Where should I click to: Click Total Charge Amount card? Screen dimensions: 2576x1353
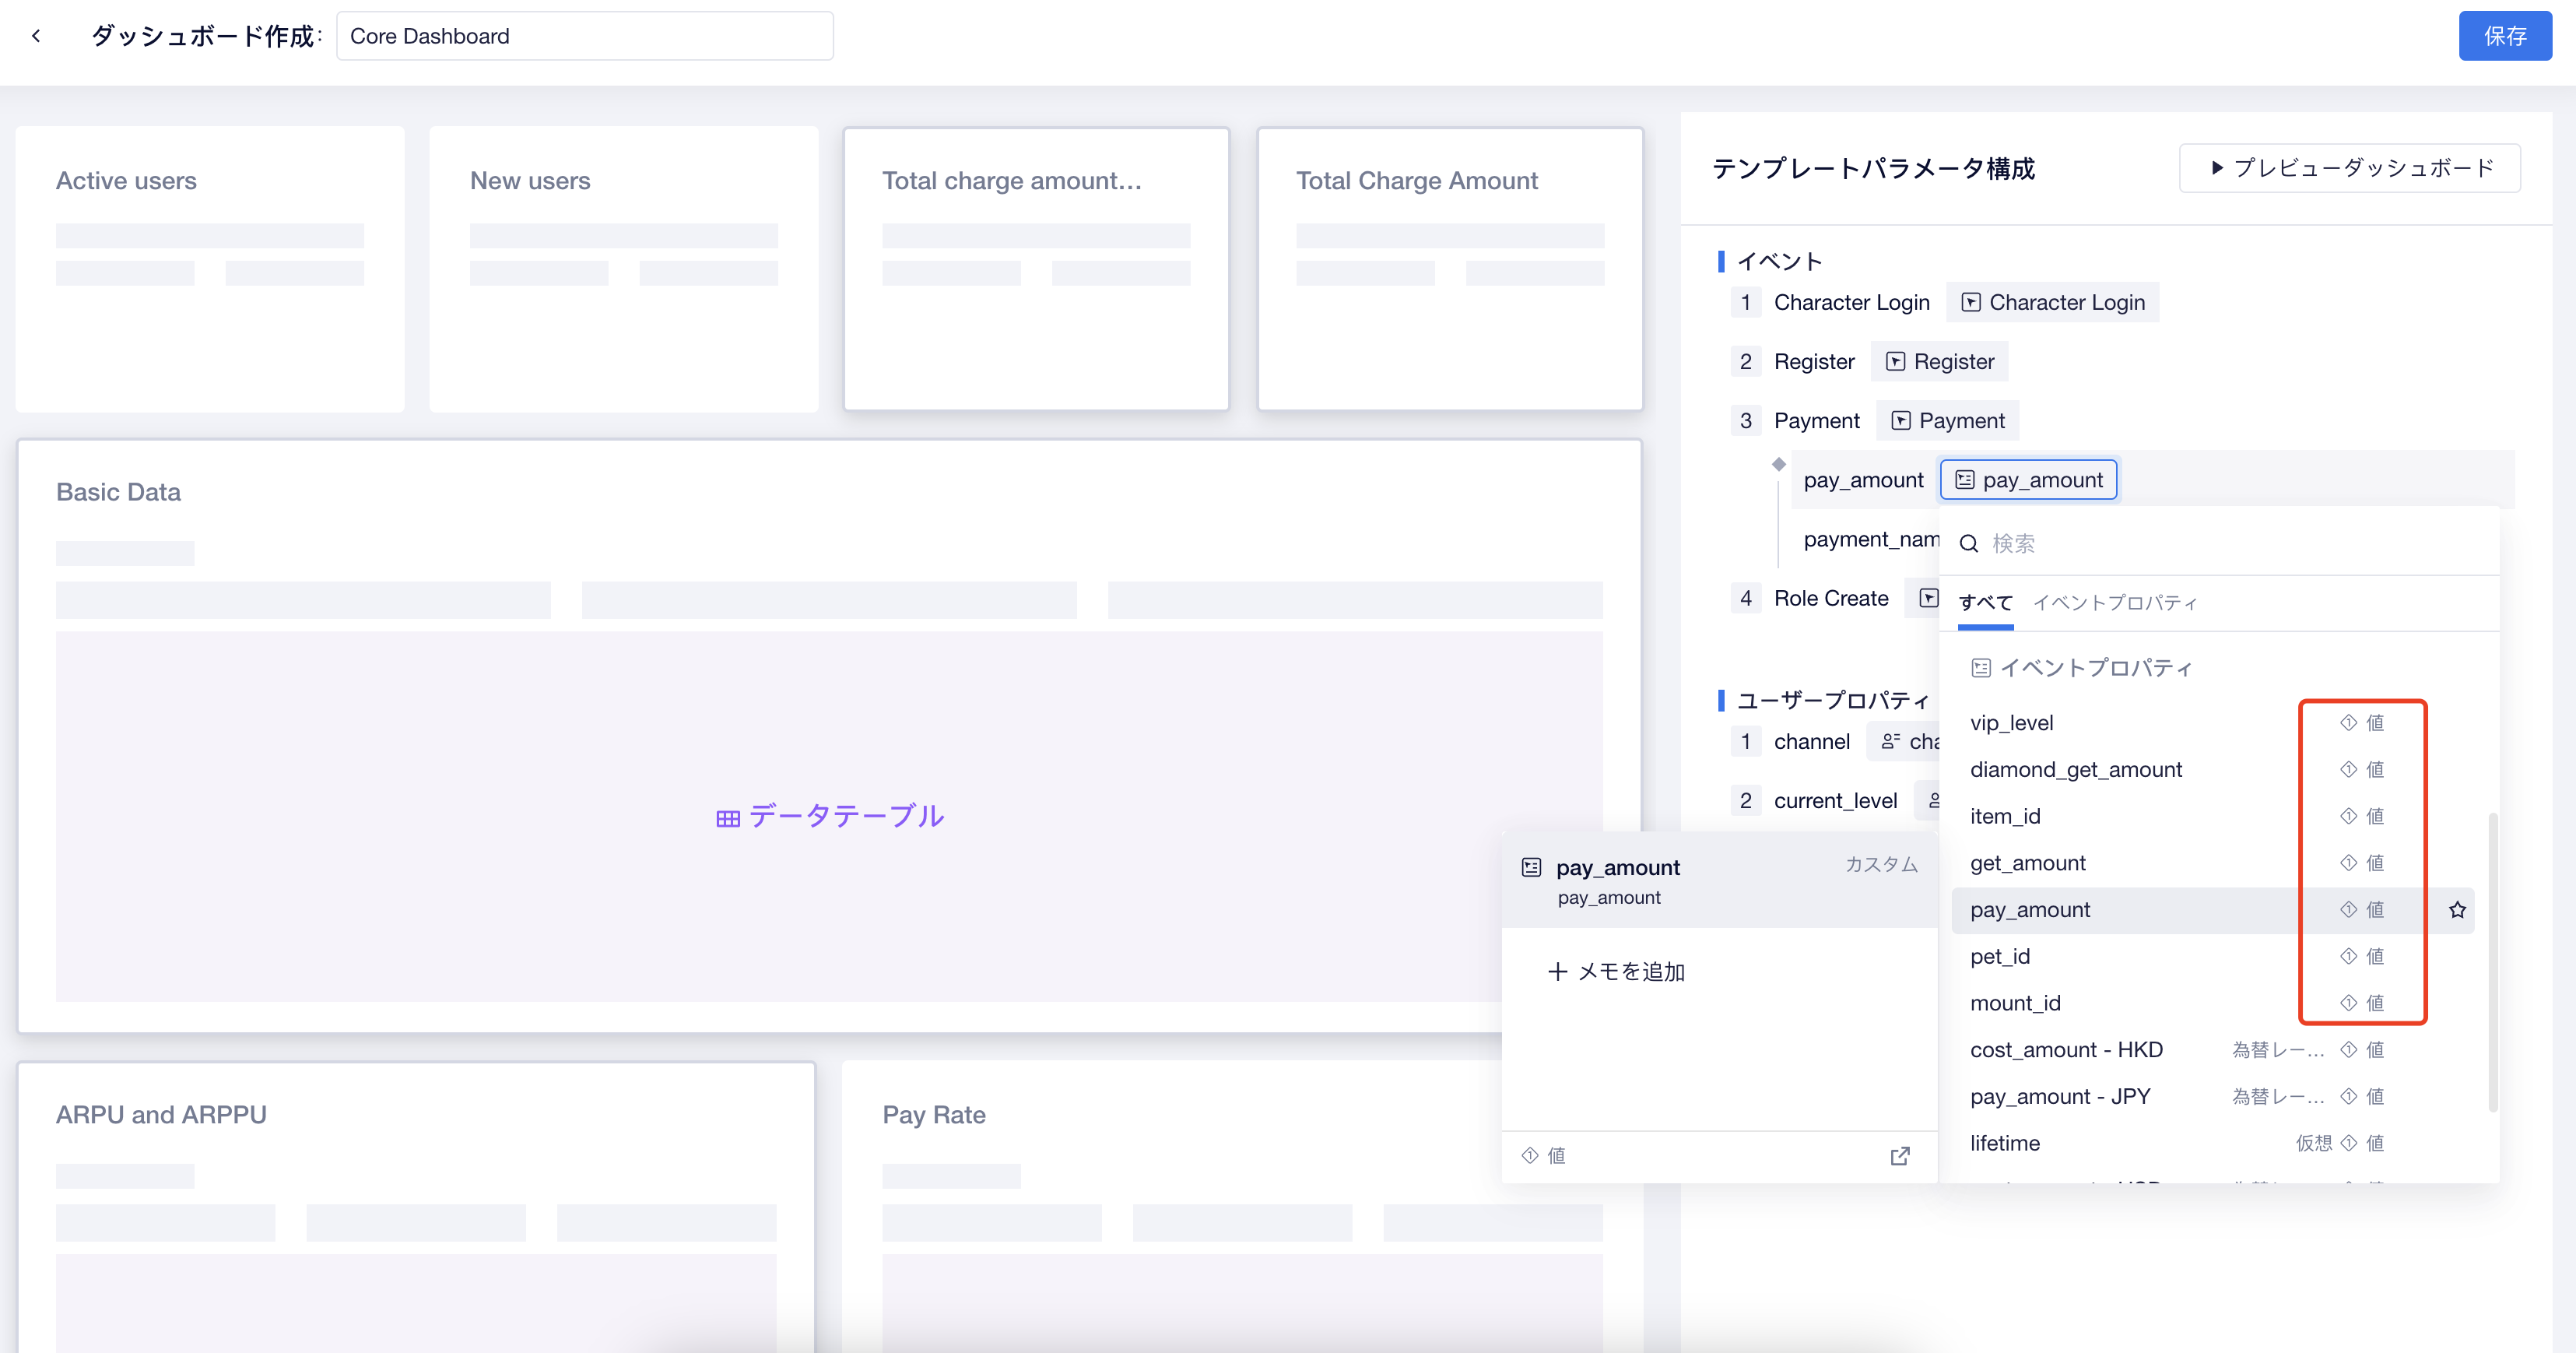(x=1450, y=269)
